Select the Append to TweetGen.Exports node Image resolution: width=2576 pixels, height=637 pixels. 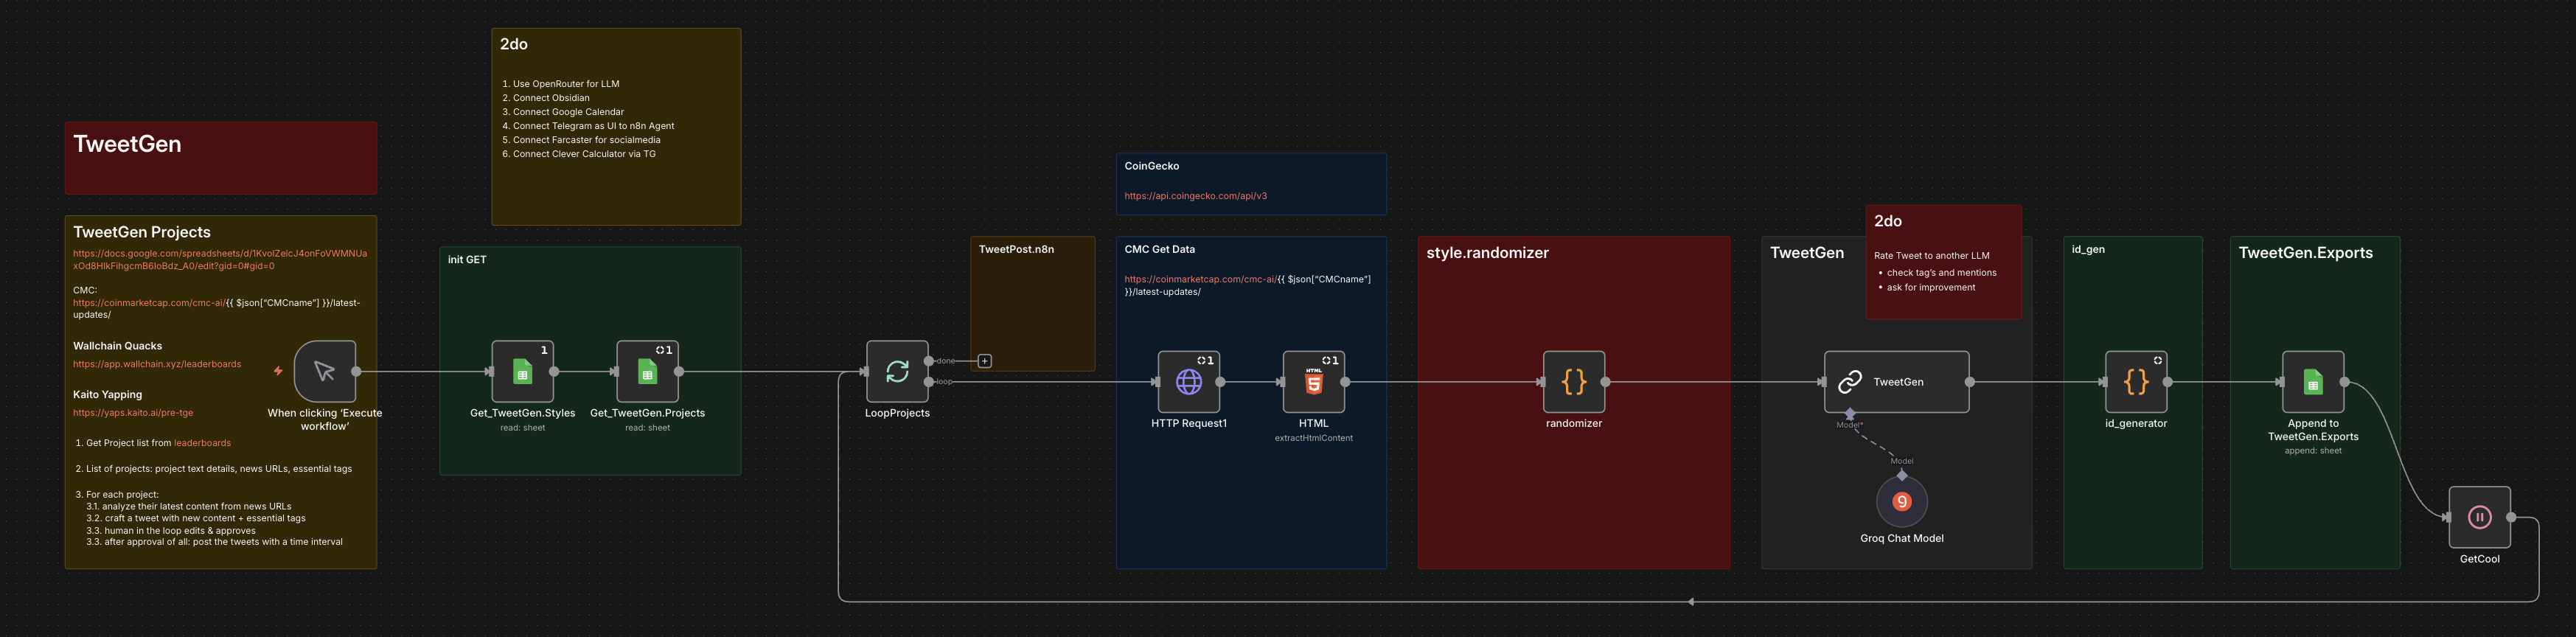tap(2312, 382)
